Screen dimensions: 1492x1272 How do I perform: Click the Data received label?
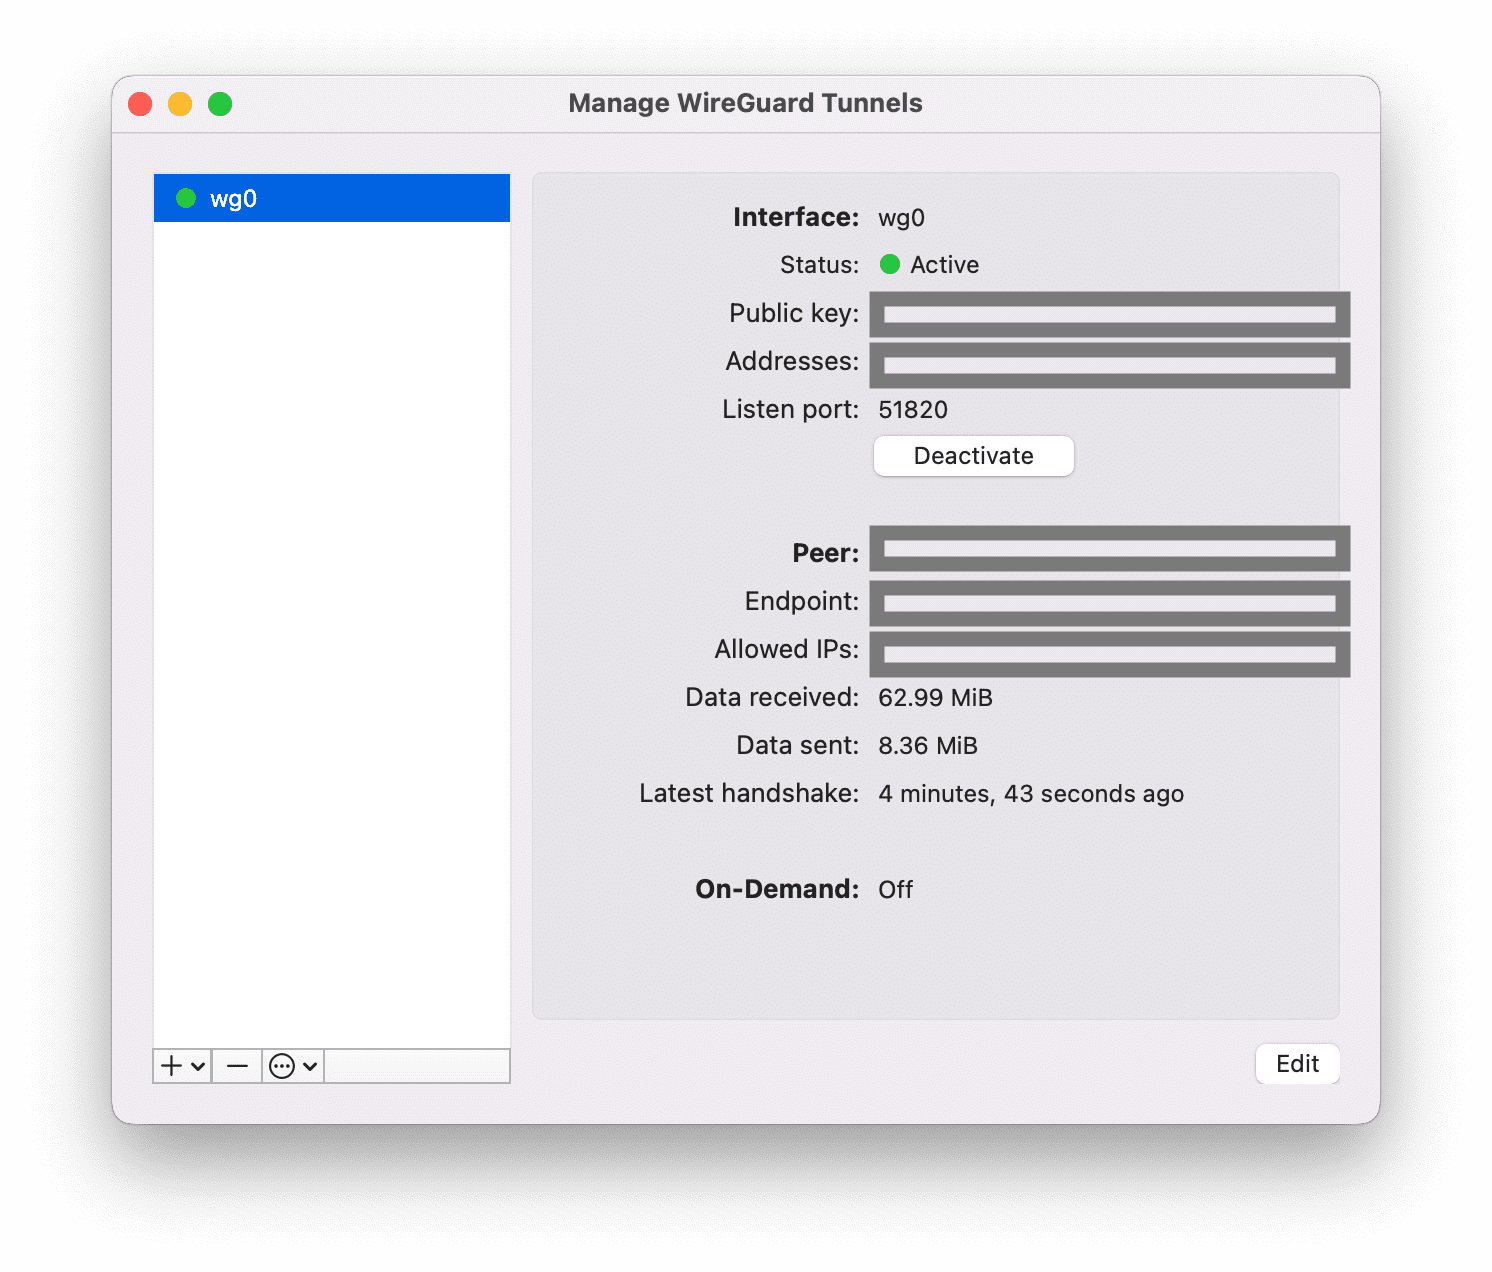pyautogui.click(x=772, y=698)
